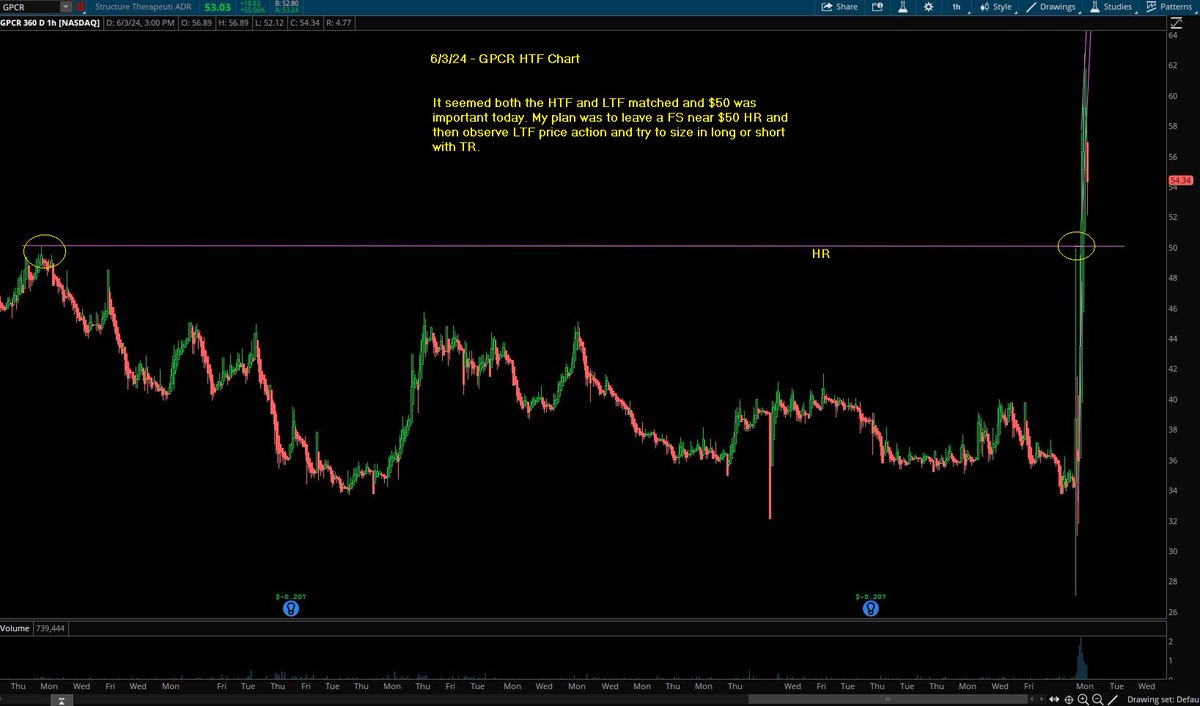Open chart settings gear icon
This screenshot has width=1200, height=706.
[x=928, y=7]
